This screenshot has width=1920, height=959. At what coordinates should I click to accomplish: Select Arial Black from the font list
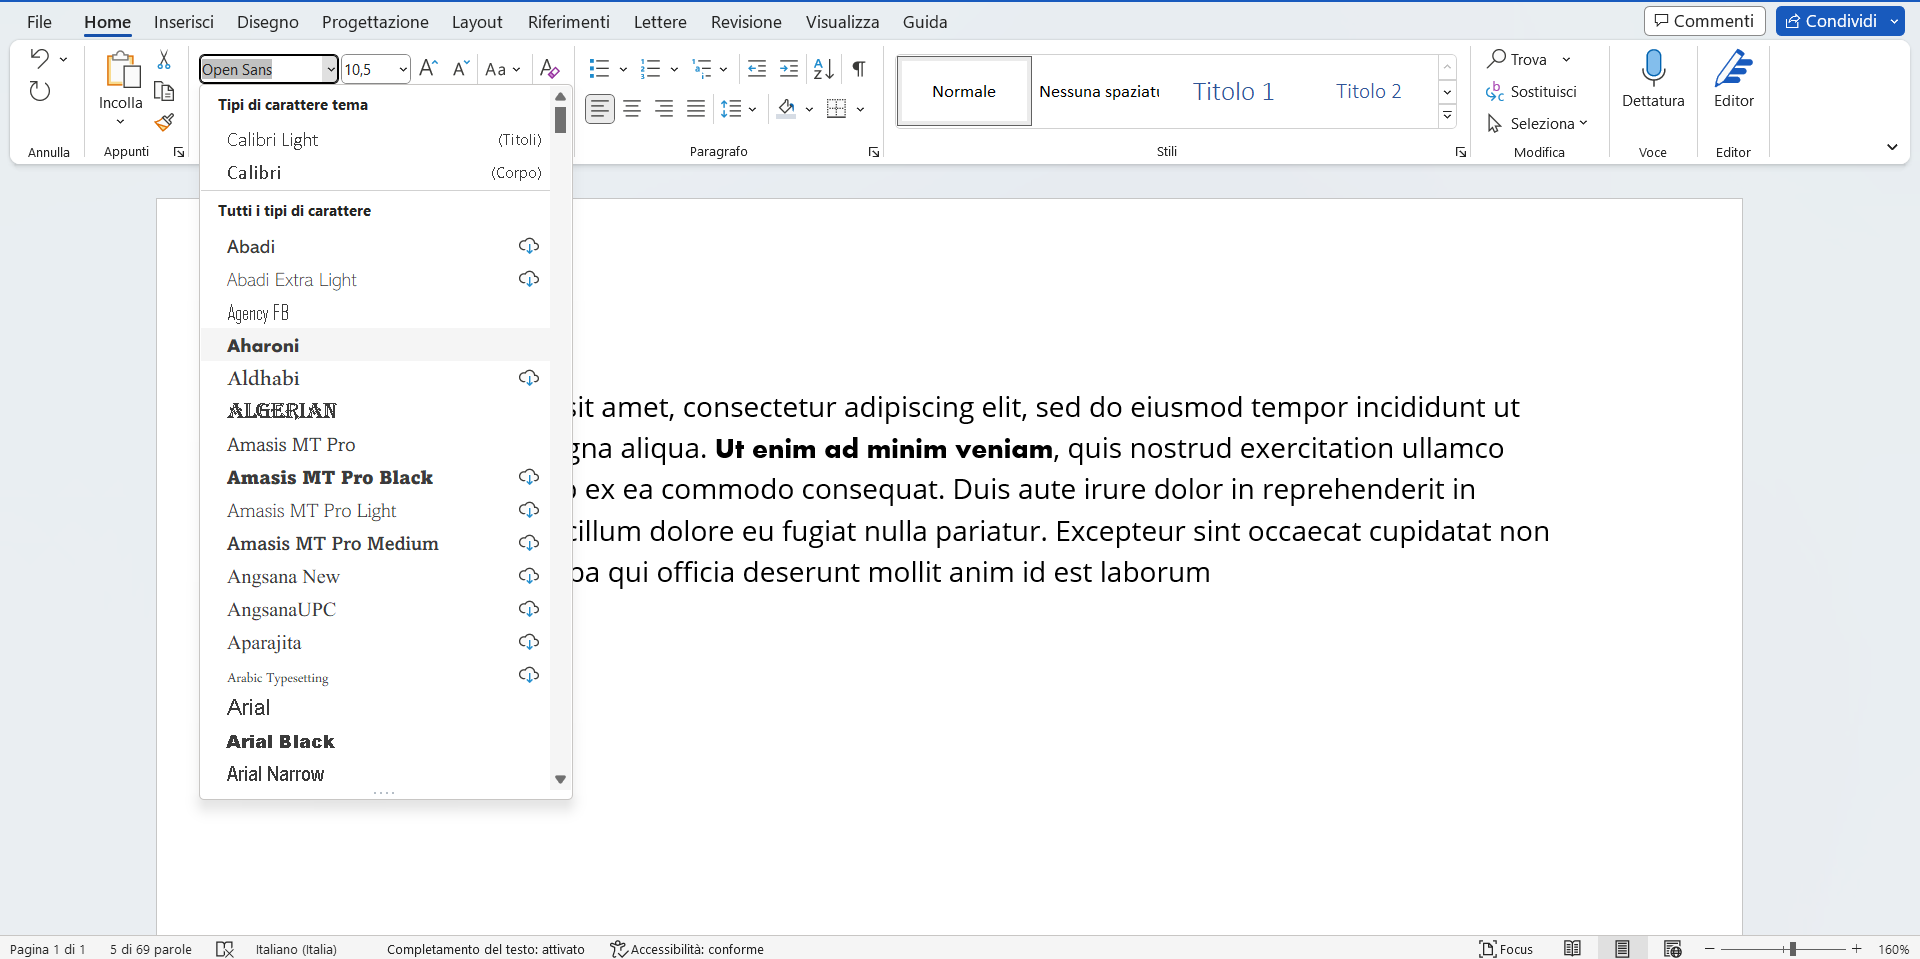pyautogui.click(x=280, y=741)
